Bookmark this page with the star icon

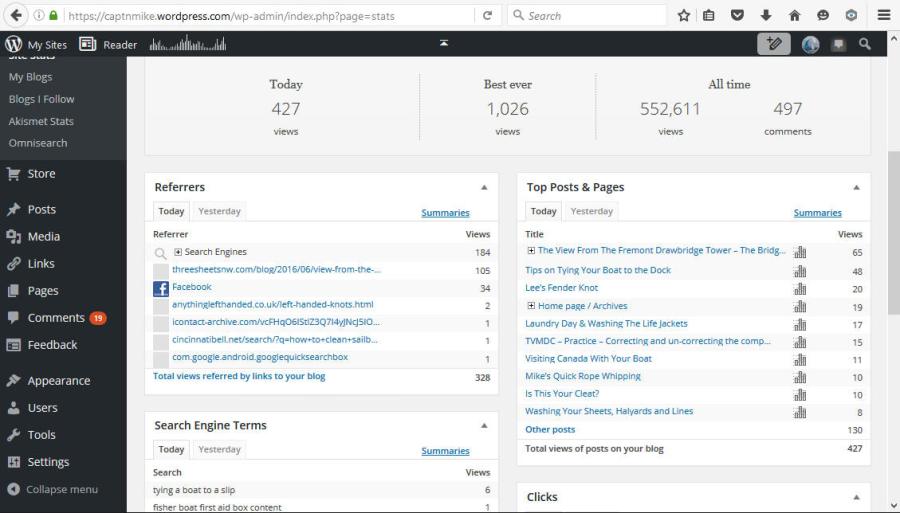pyautogui.click(x=684, y=15)
